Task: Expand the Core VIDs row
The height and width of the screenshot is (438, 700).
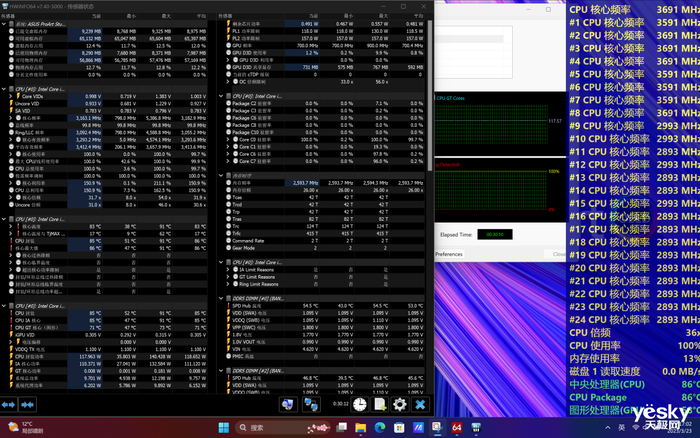Action: (11, 96)
